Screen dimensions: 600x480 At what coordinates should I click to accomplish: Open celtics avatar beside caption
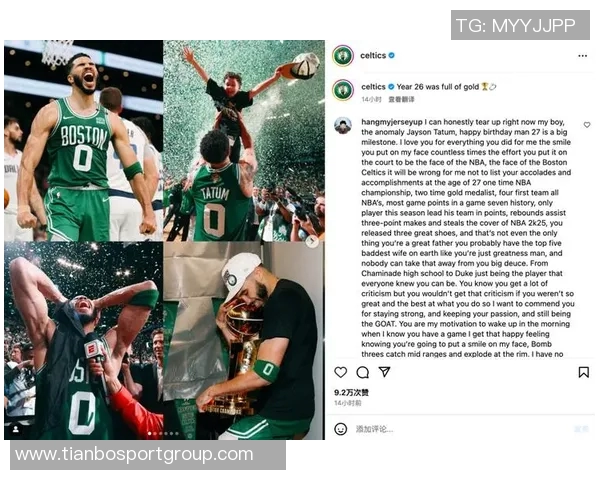coord(343,90)
